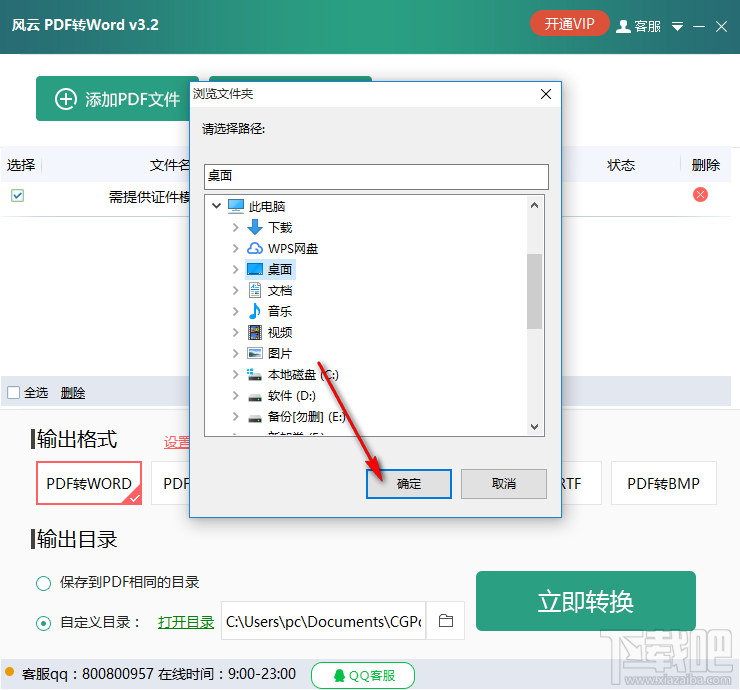This screenshot has height=690, width=740.
Task: Click the folder tree scrollbar up arrow
Action: point(534,205)
